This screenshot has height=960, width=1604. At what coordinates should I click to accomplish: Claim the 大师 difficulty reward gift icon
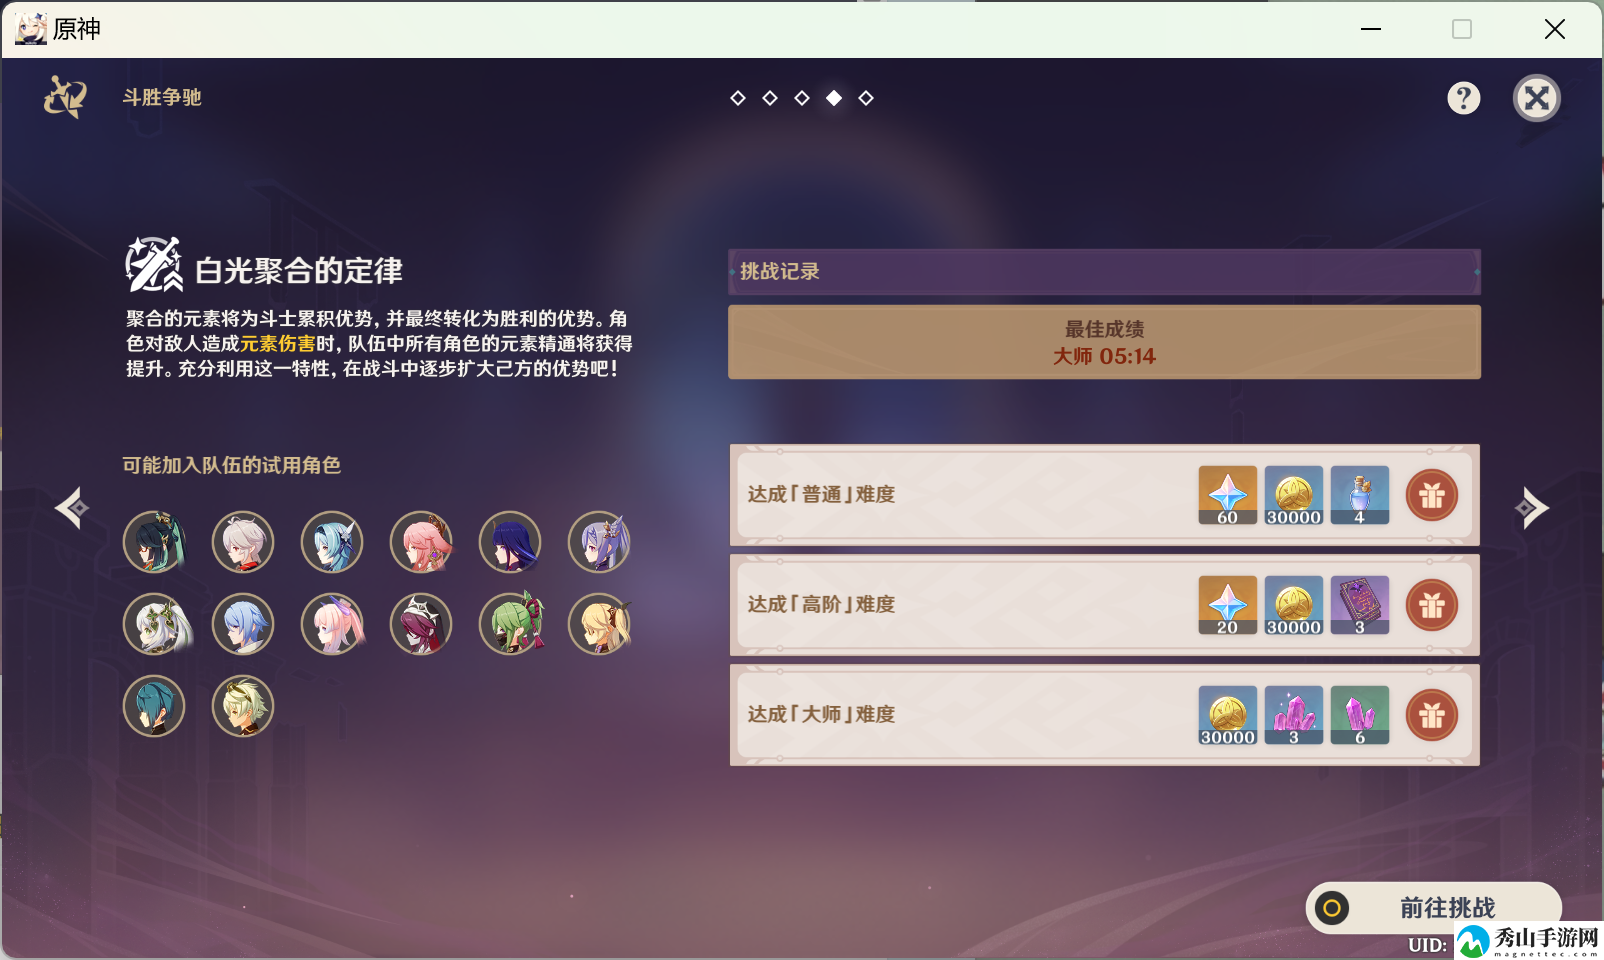coord(1432,715)
